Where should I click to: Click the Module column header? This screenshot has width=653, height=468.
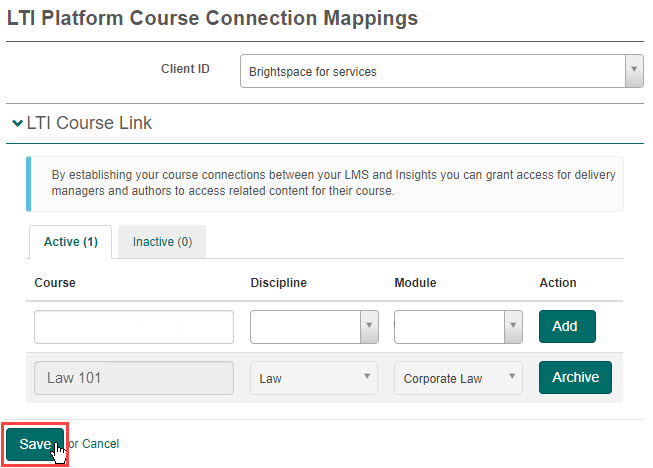point(415,283)
